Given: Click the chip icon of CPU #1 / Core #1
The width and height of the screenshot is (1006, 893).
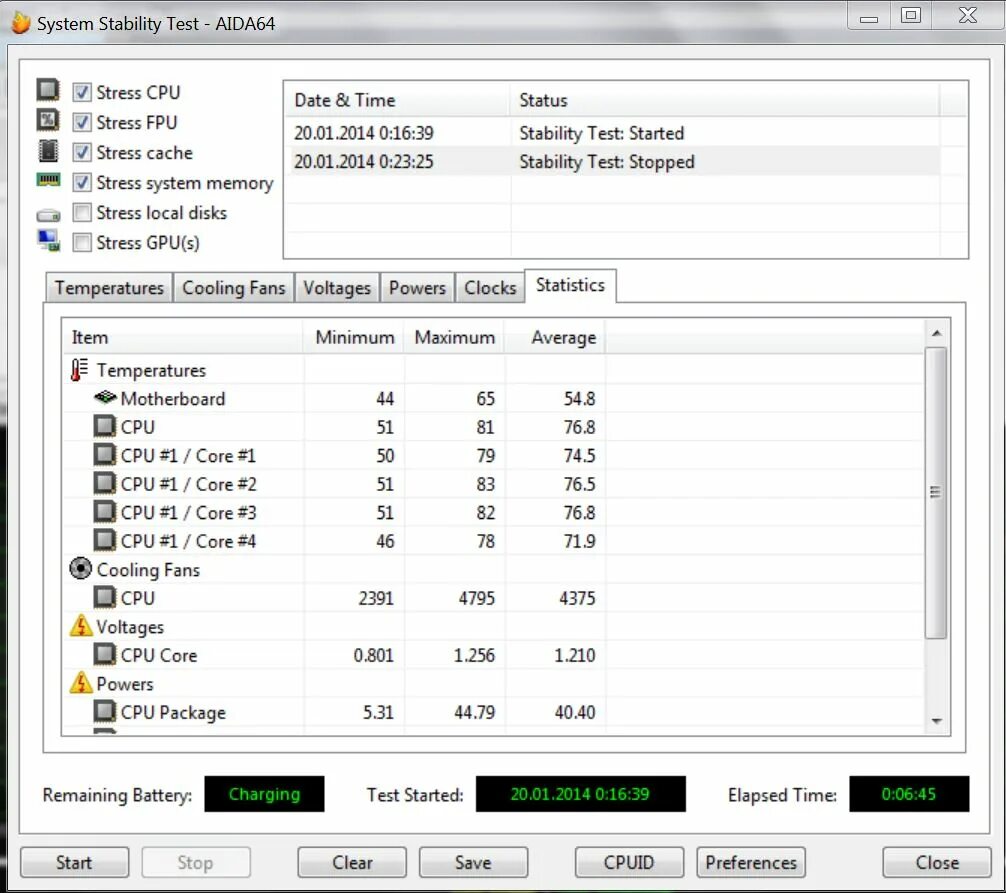Looking at the screenshot, I should point(105,455).
